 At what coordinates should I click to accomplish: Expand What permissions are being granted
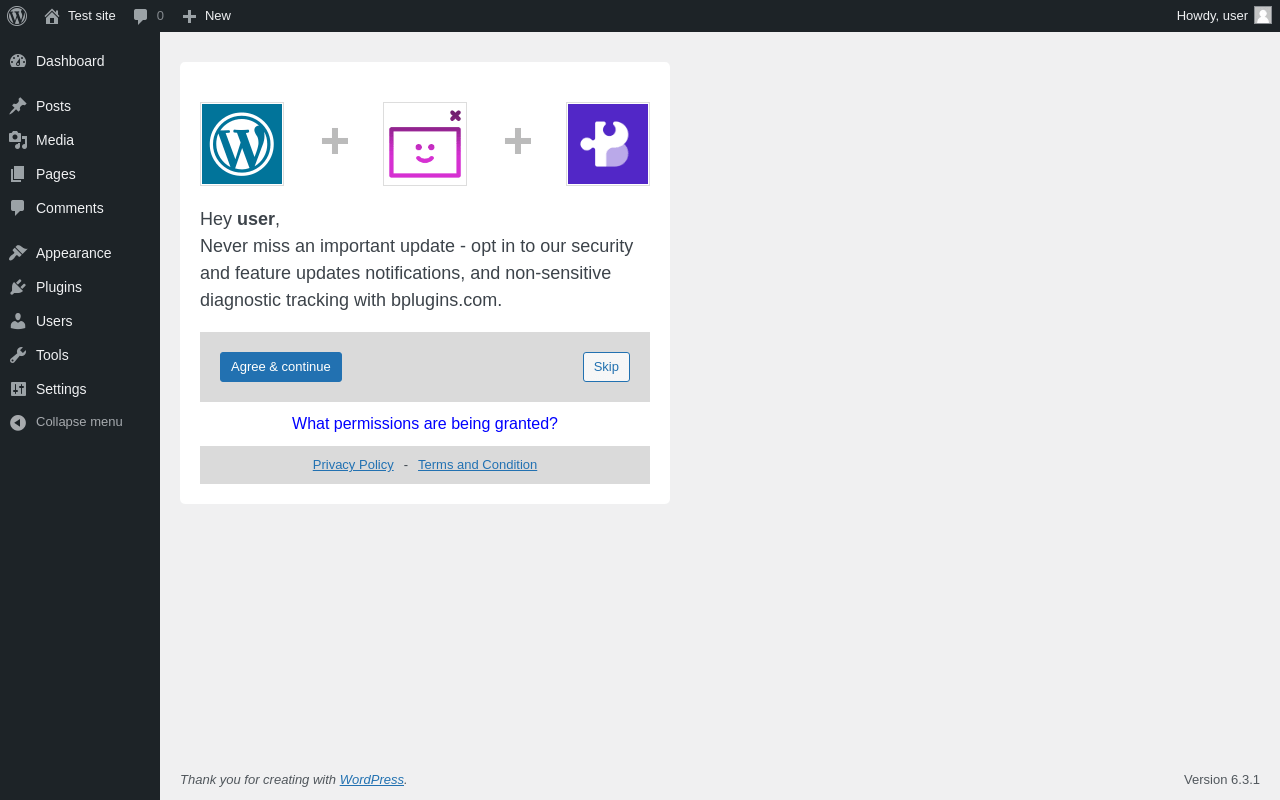tap(425, 424)
